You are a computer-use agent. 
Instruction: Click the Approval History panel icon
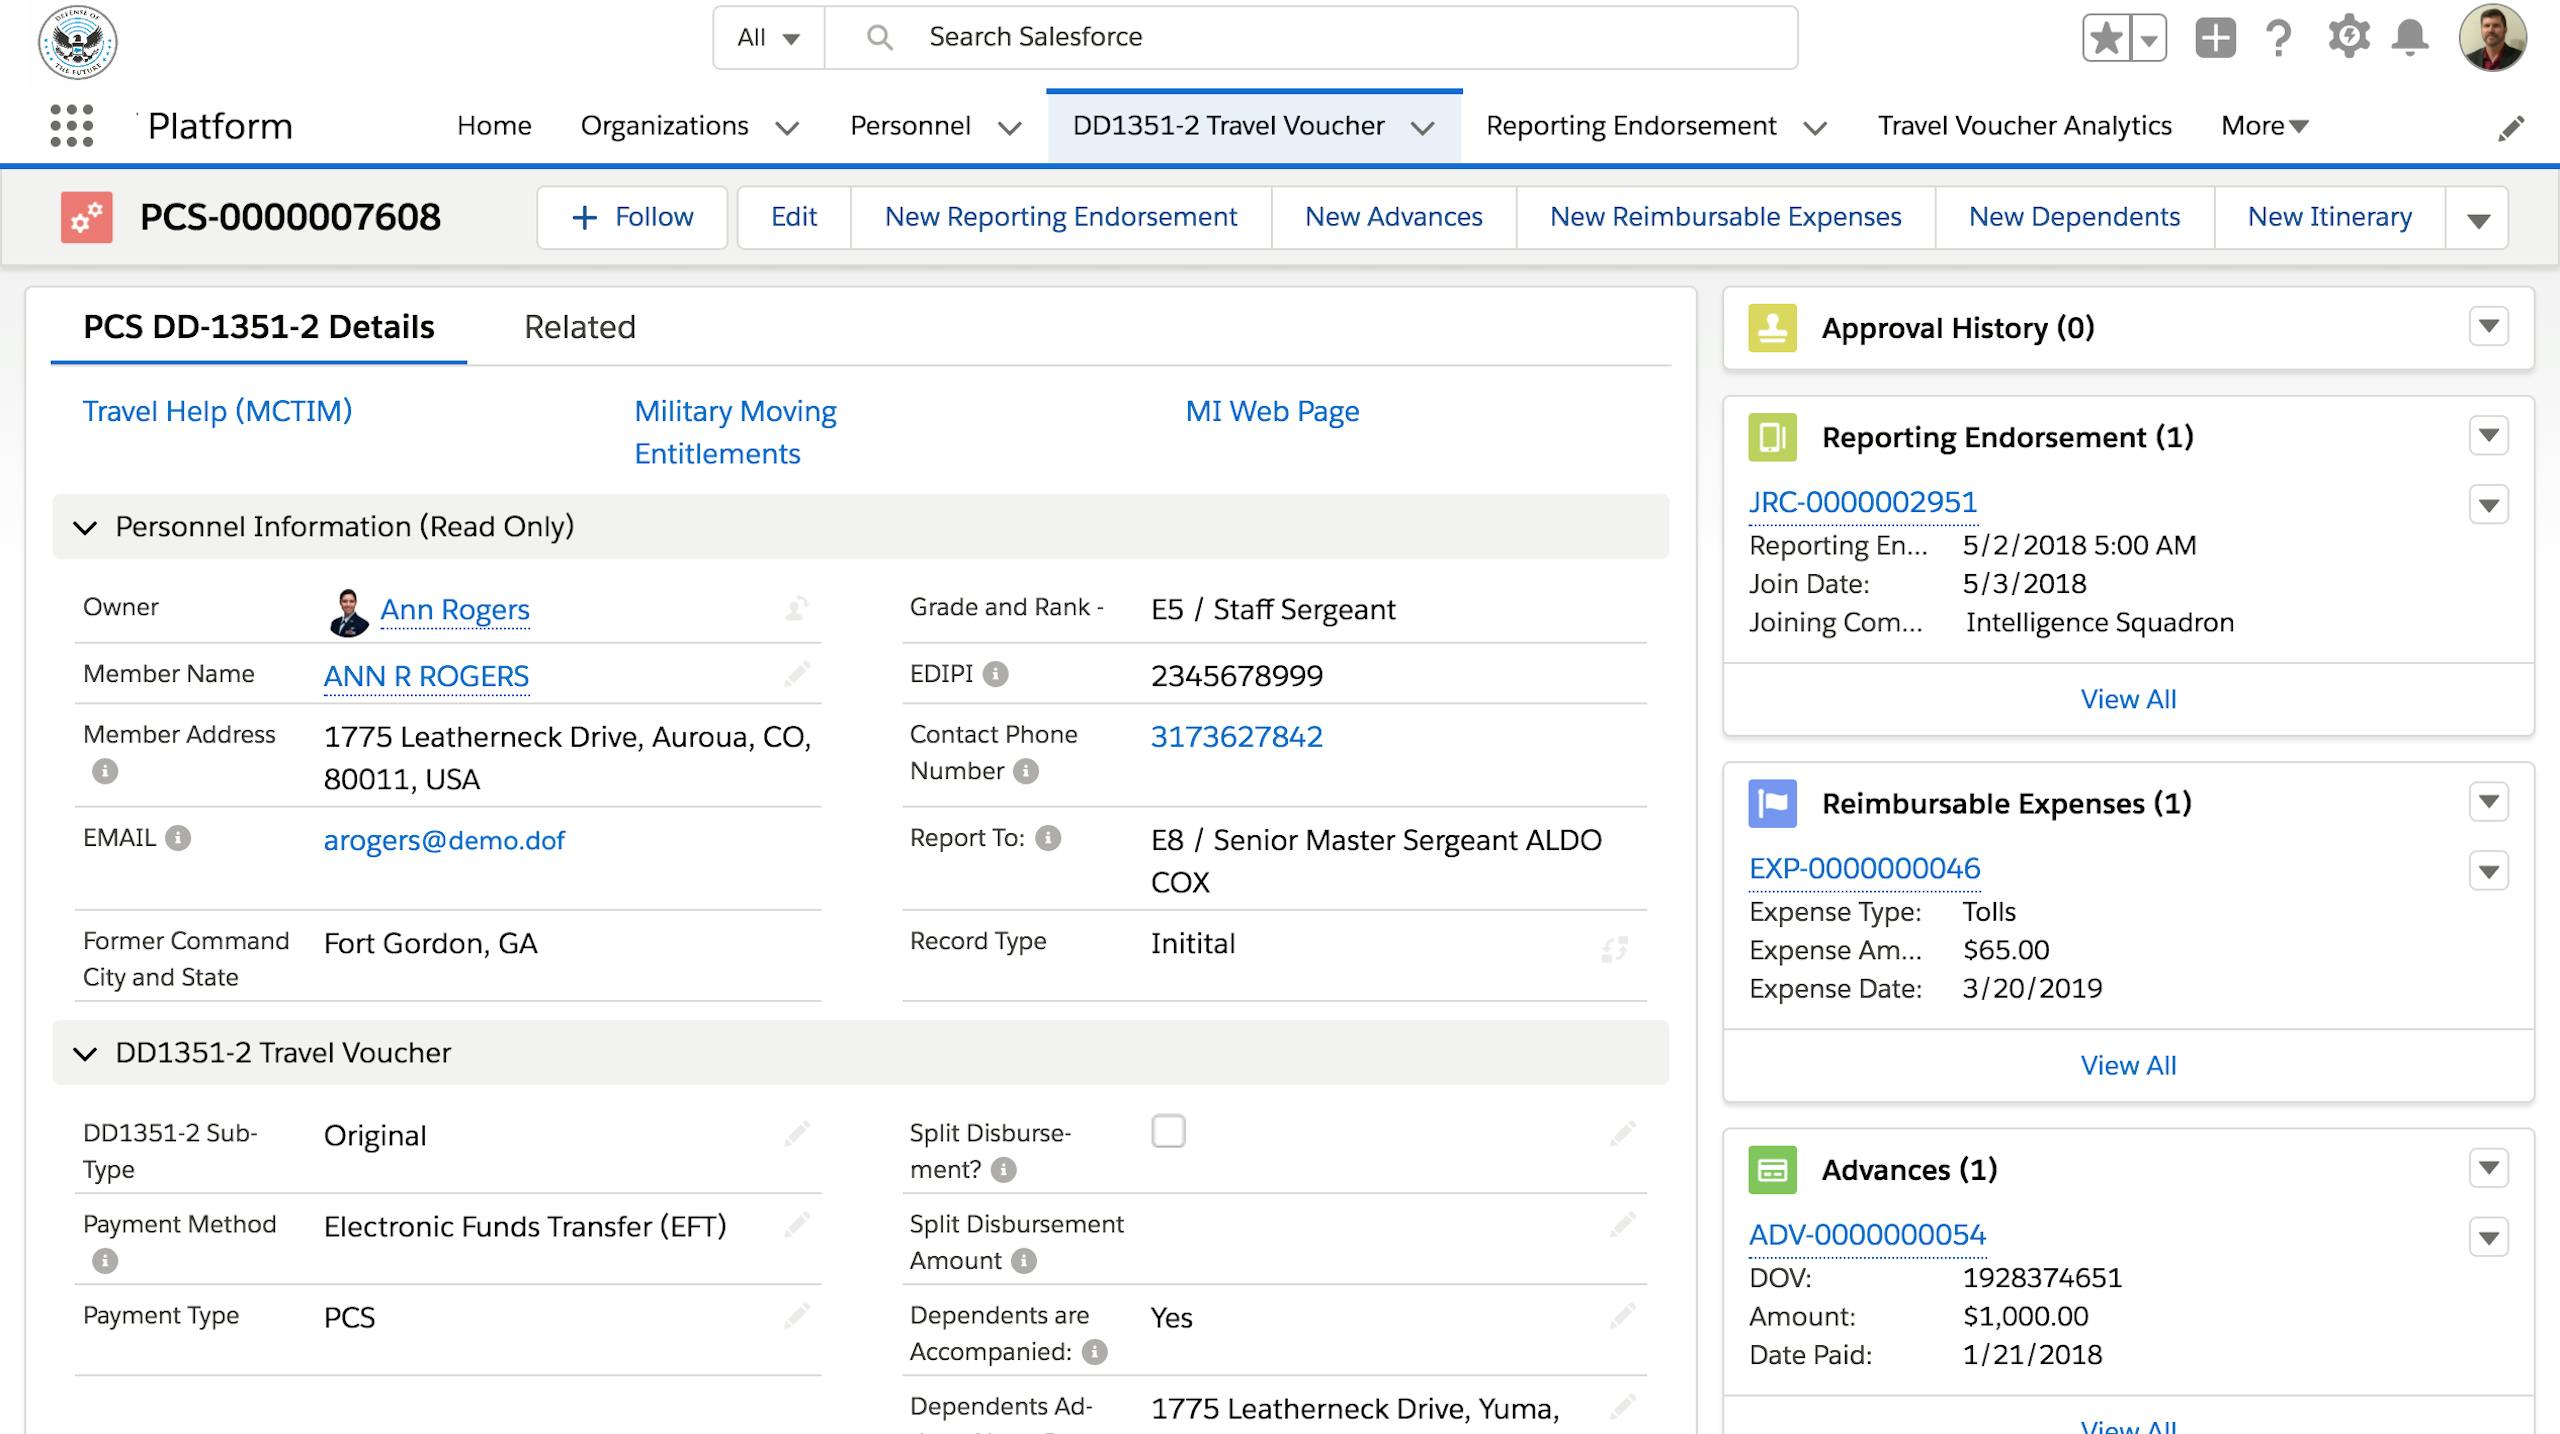1773,326
